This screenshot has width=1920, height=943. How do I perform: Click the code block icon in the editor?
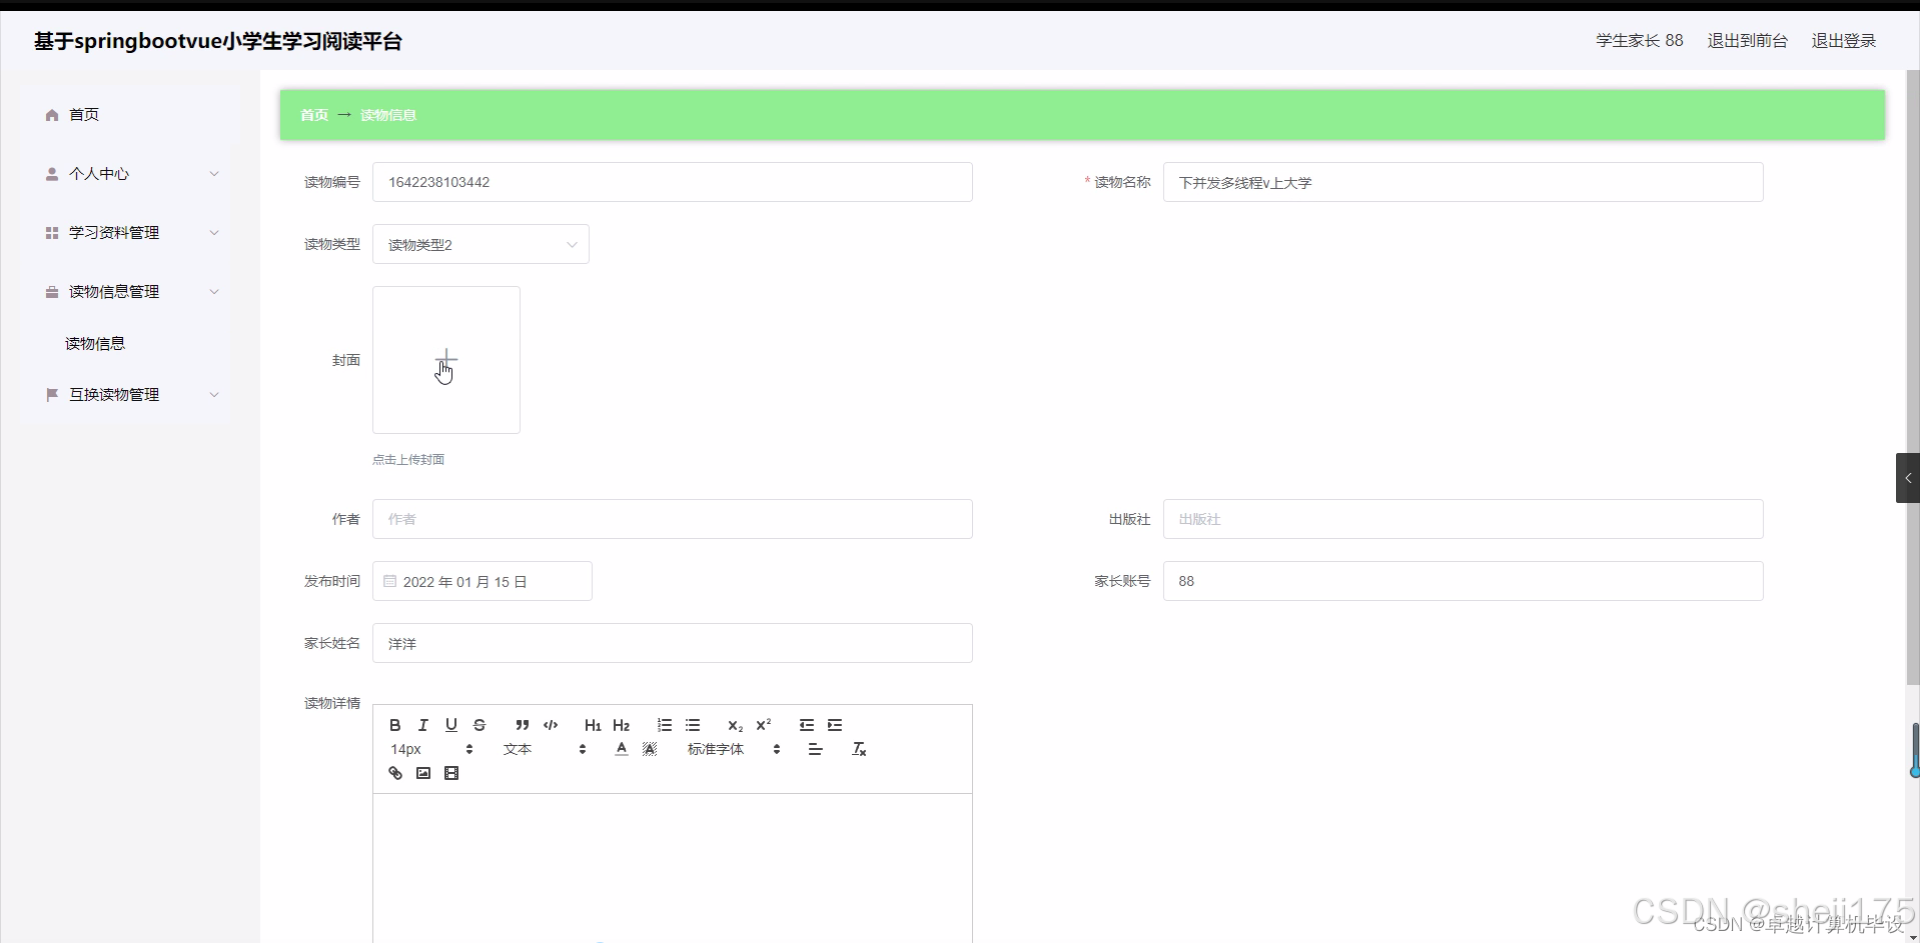[x=550, y=725]
